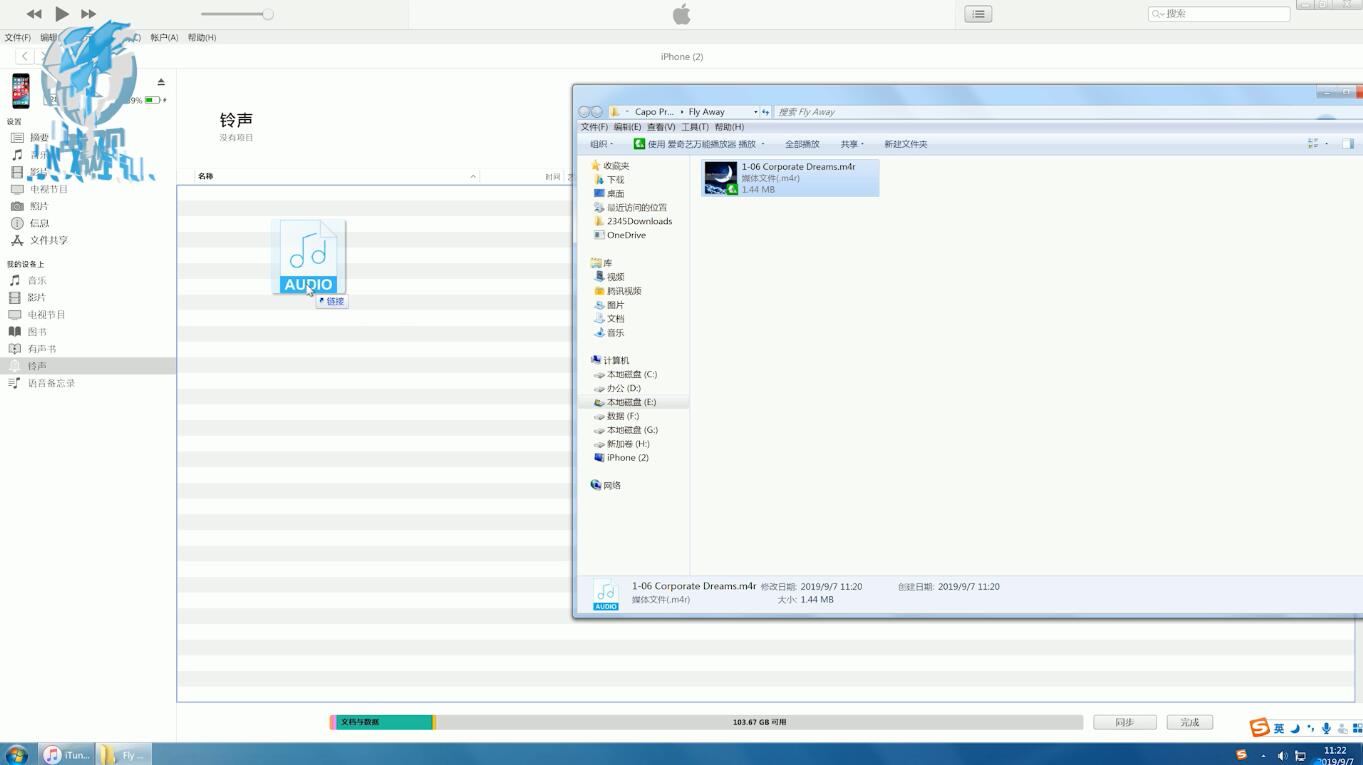
Task: Open 摘要 summary in iTunes settings sidebar
Action: 39,138
